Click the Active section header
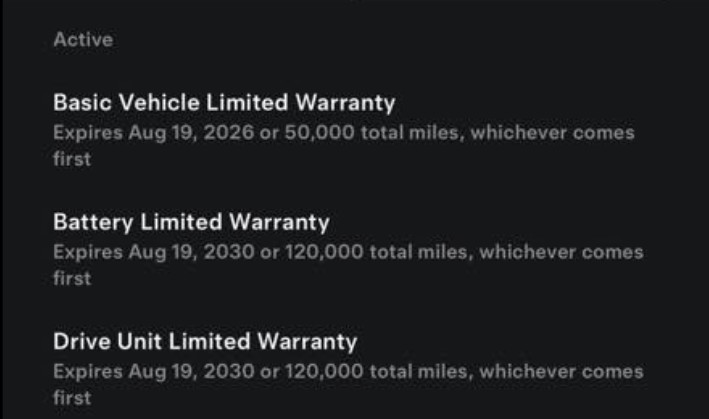The height and width of the screenshot is (419, 709). [82, 40]
